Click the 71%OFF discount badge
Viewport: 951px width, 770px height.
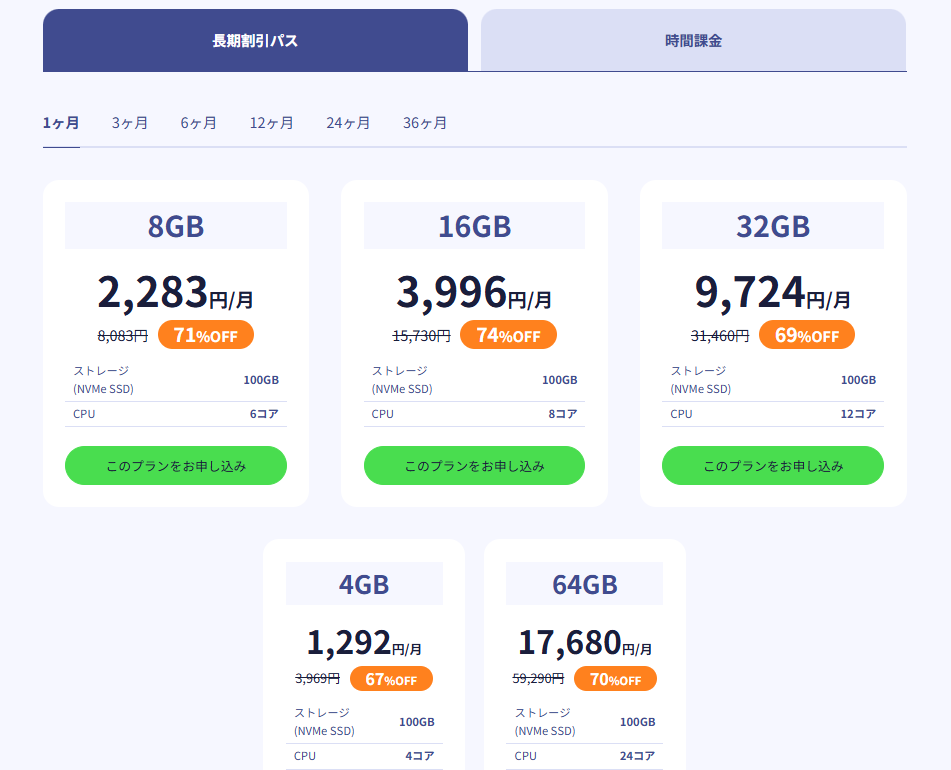206,335
